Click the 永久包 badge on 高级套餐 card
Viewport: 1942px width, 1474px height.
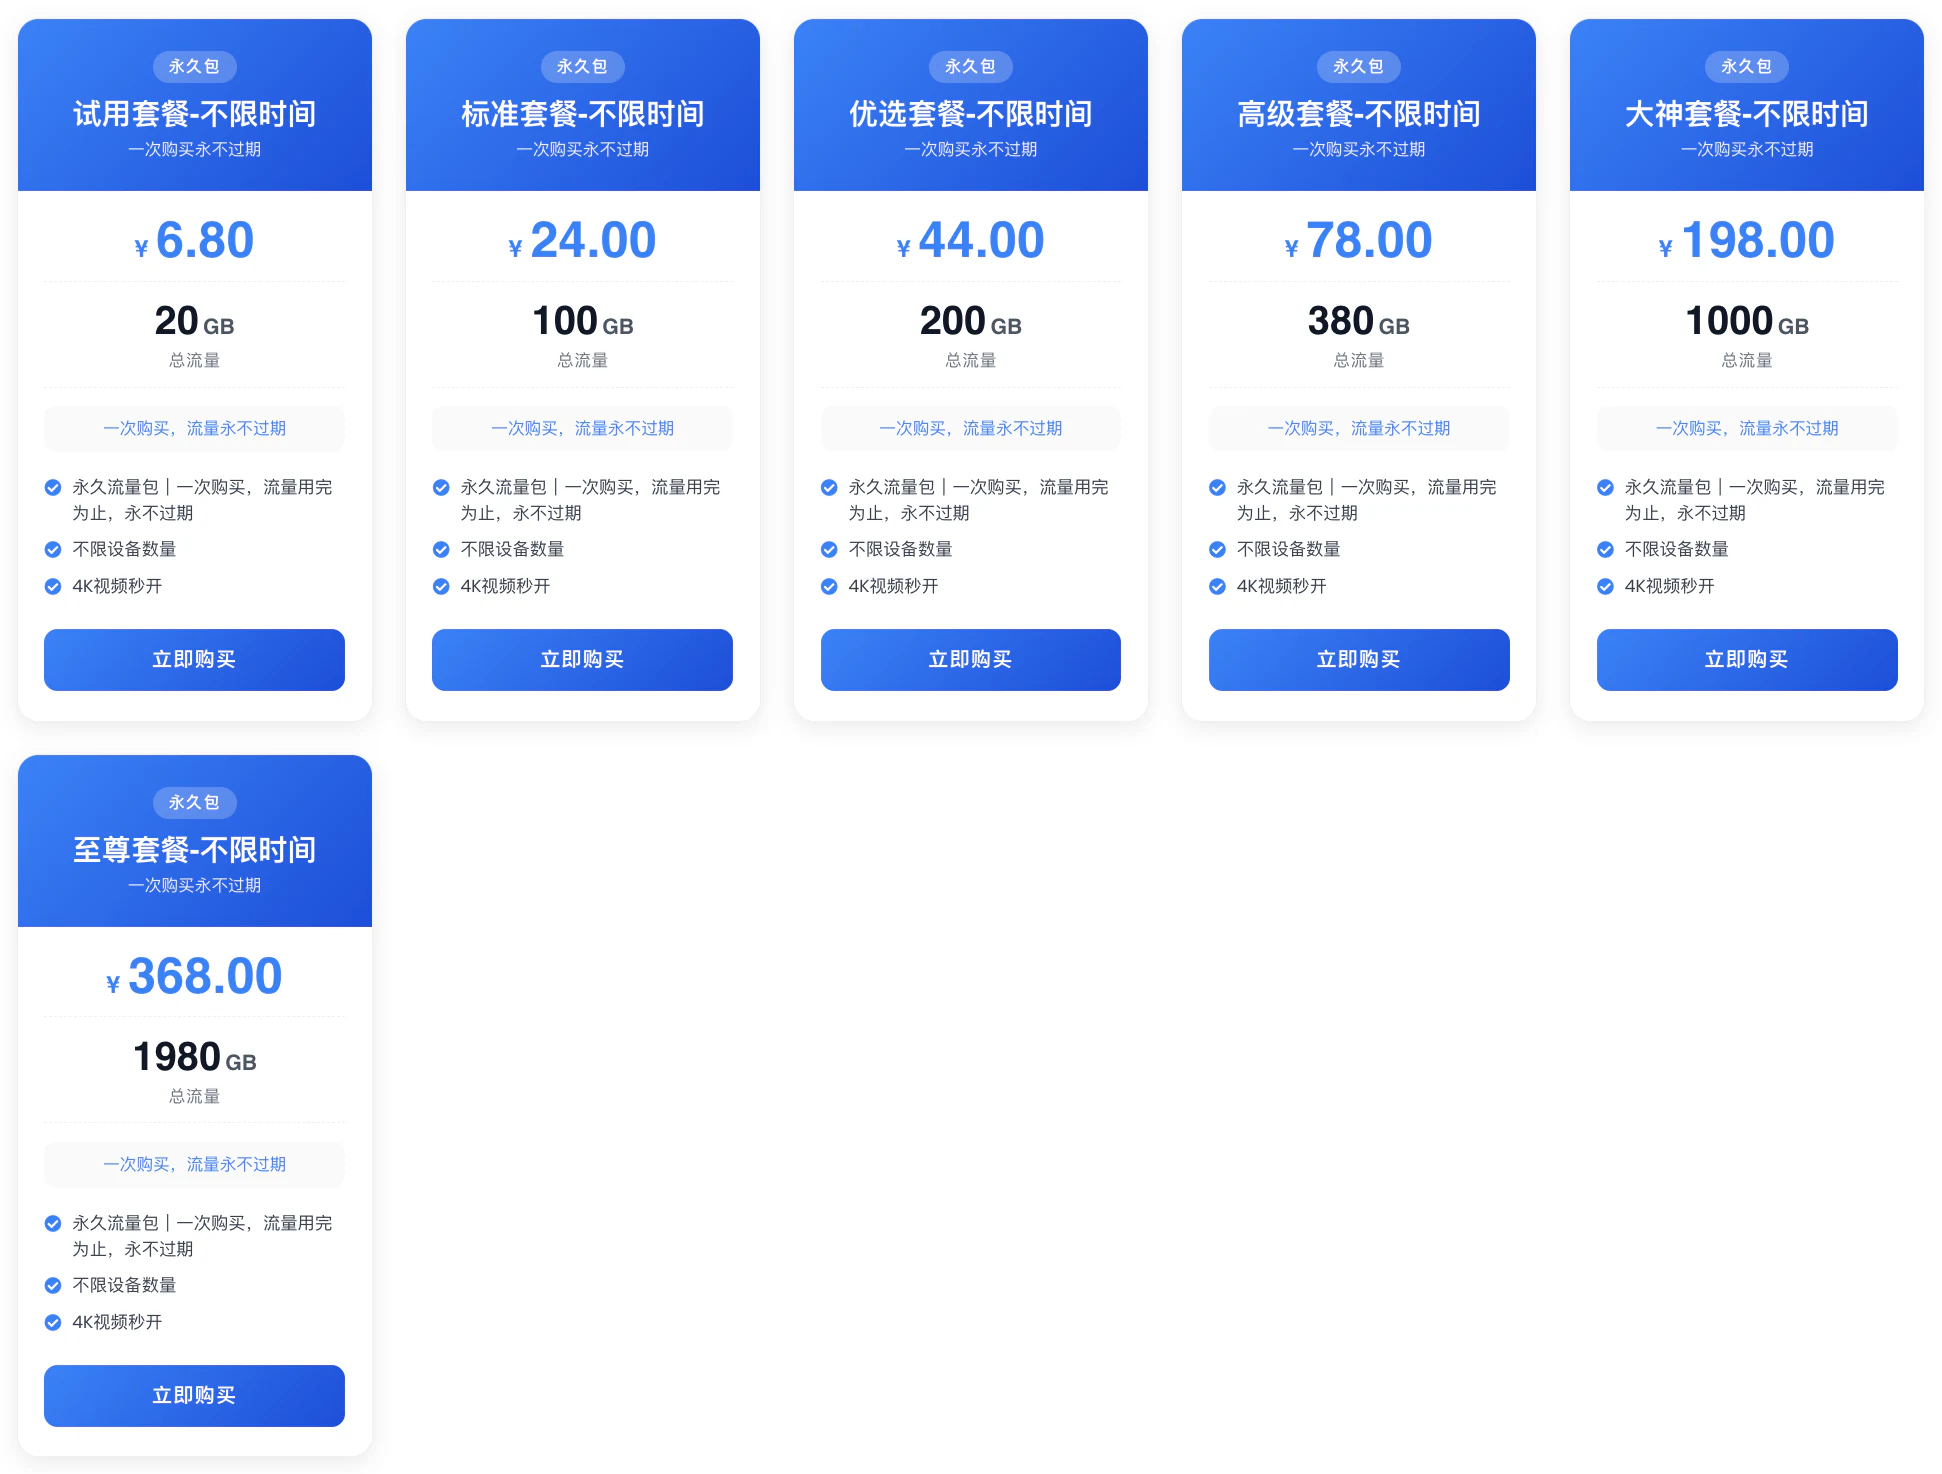(x=1359, y=67)
